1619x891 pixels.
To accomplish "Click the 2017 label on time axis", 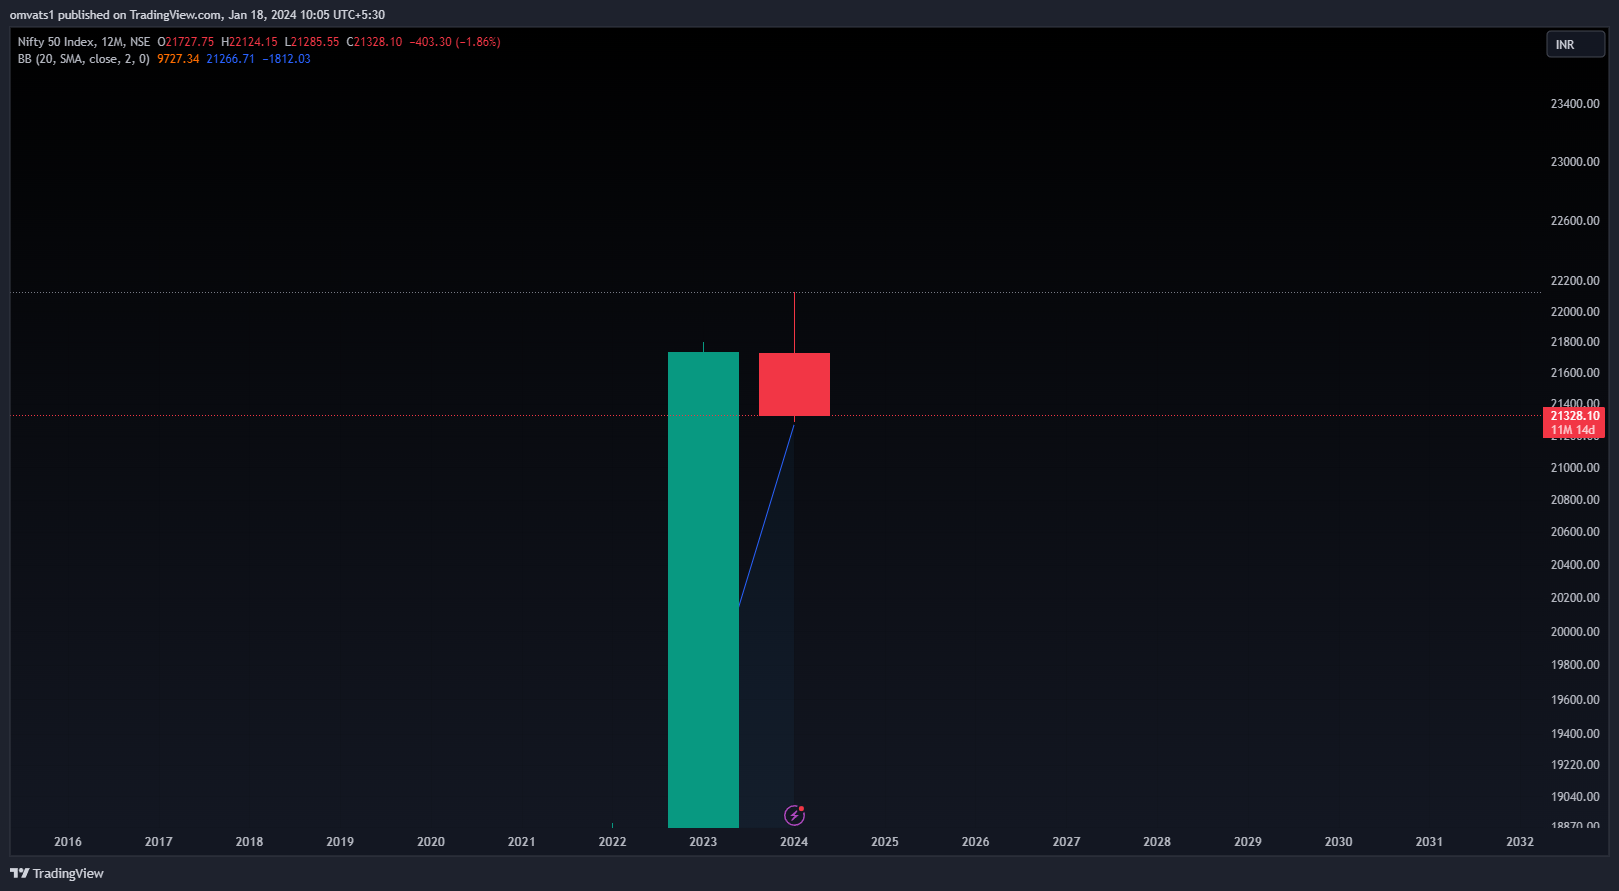I will coord(159,842).
